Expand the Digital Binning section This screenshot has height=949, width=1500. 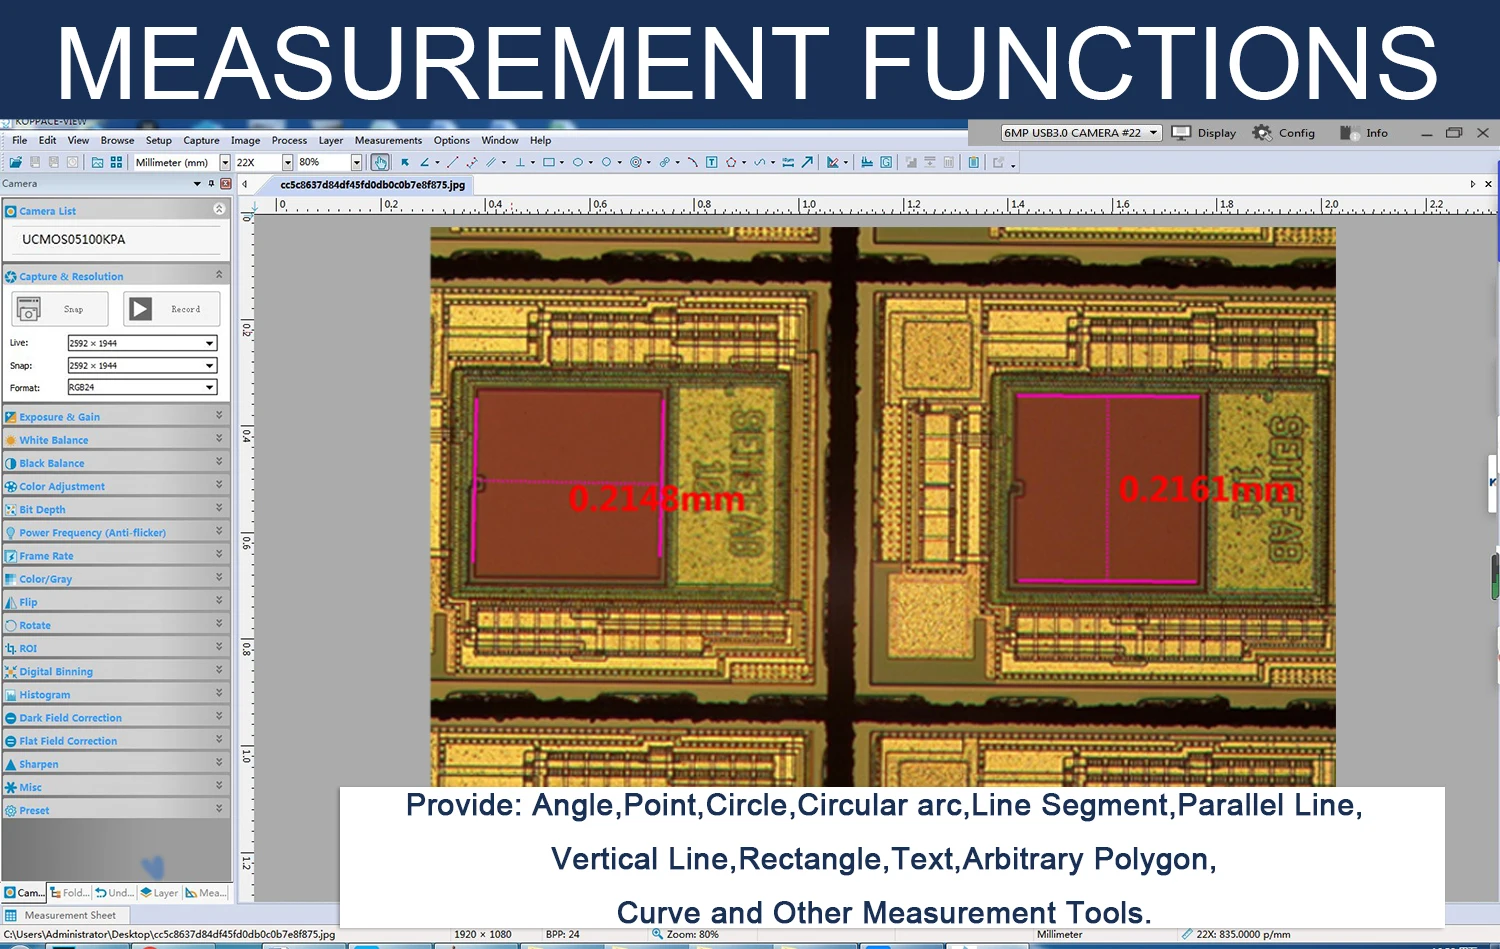point(116,671)
